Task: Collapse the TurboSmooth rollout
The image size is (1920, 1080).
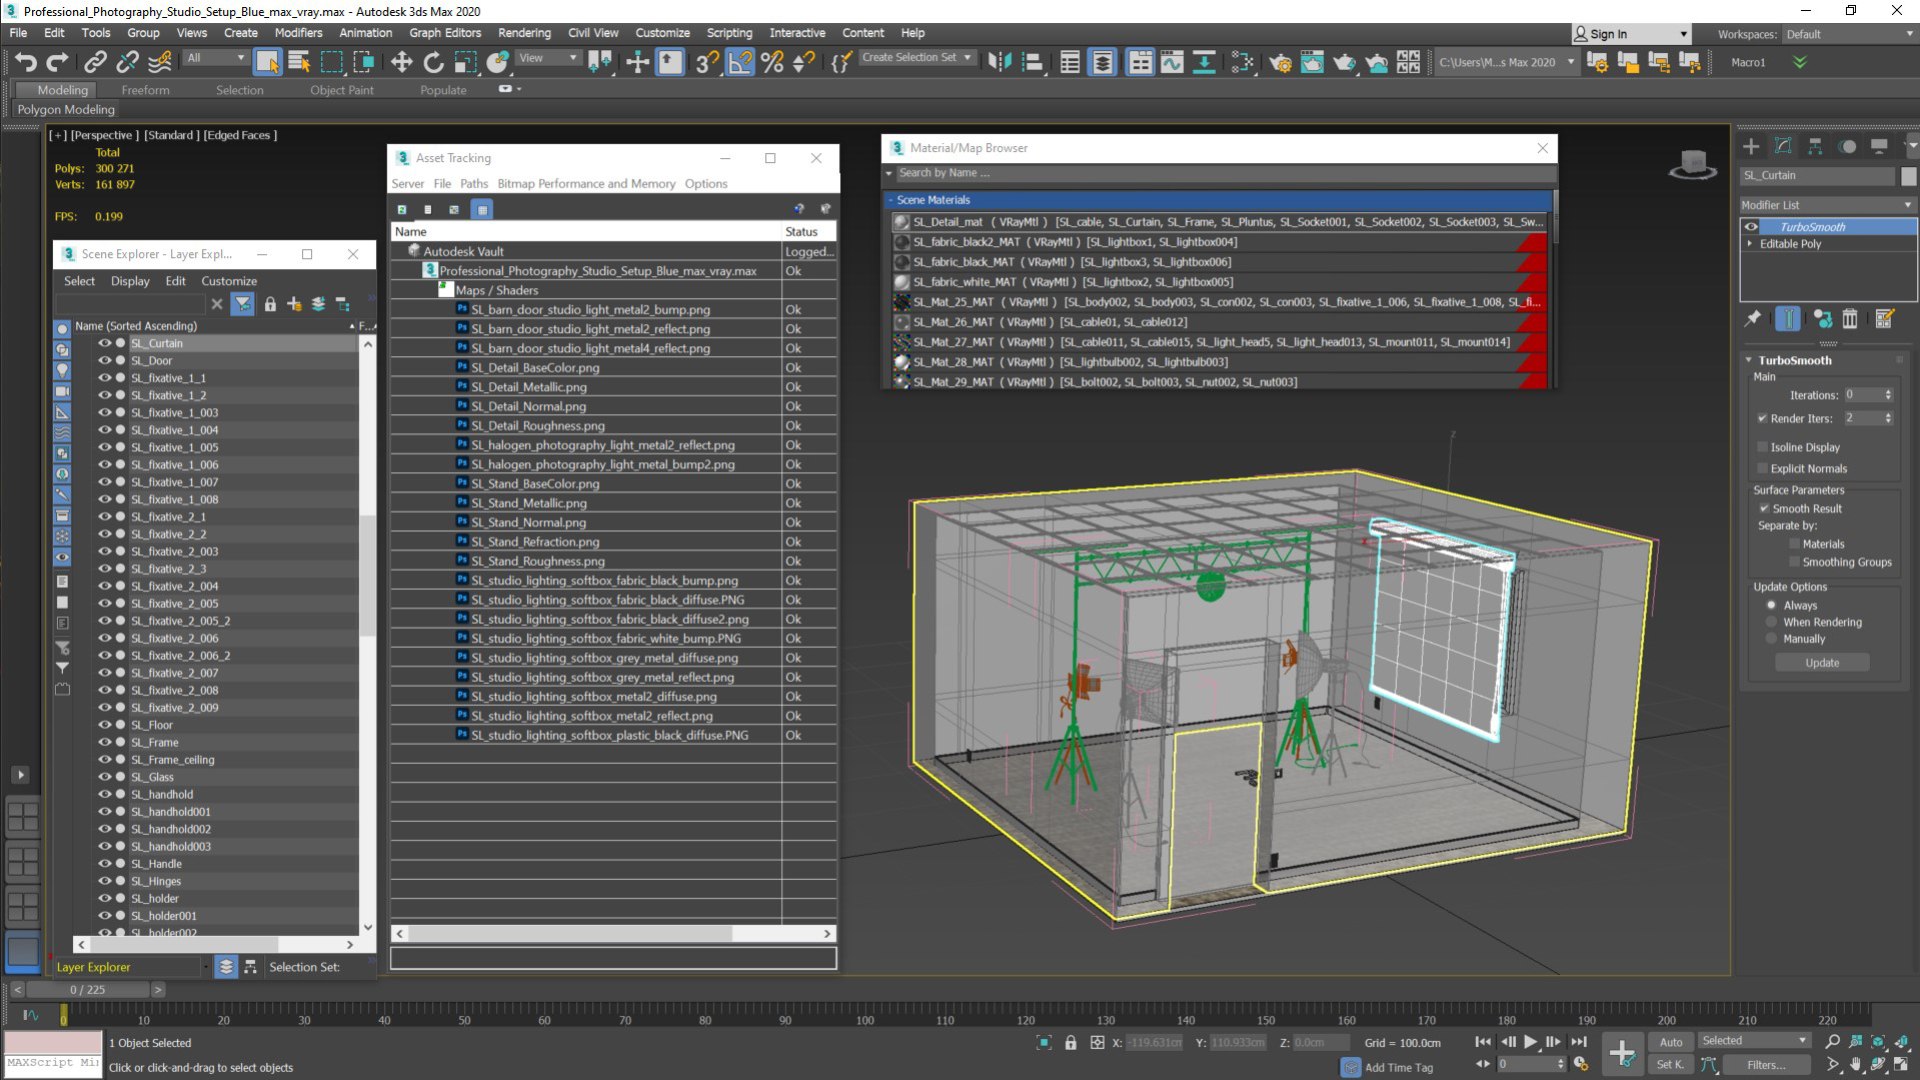Action: point(1795,360)
